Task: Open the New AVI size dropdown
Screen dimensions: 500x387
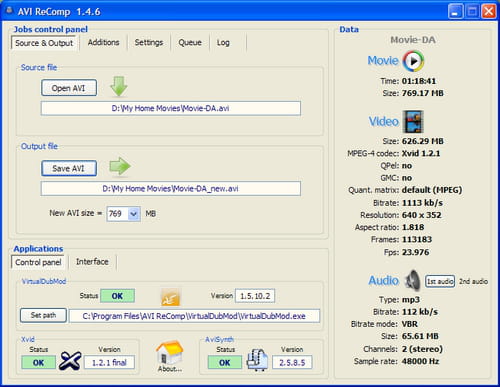Action: coord(134,214)
